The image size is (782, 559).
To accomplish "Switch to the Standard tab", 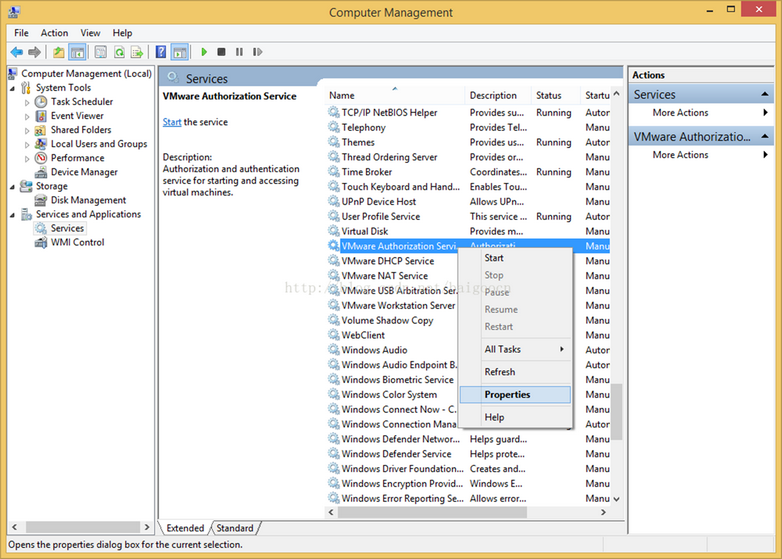I will tap(235, 528).
